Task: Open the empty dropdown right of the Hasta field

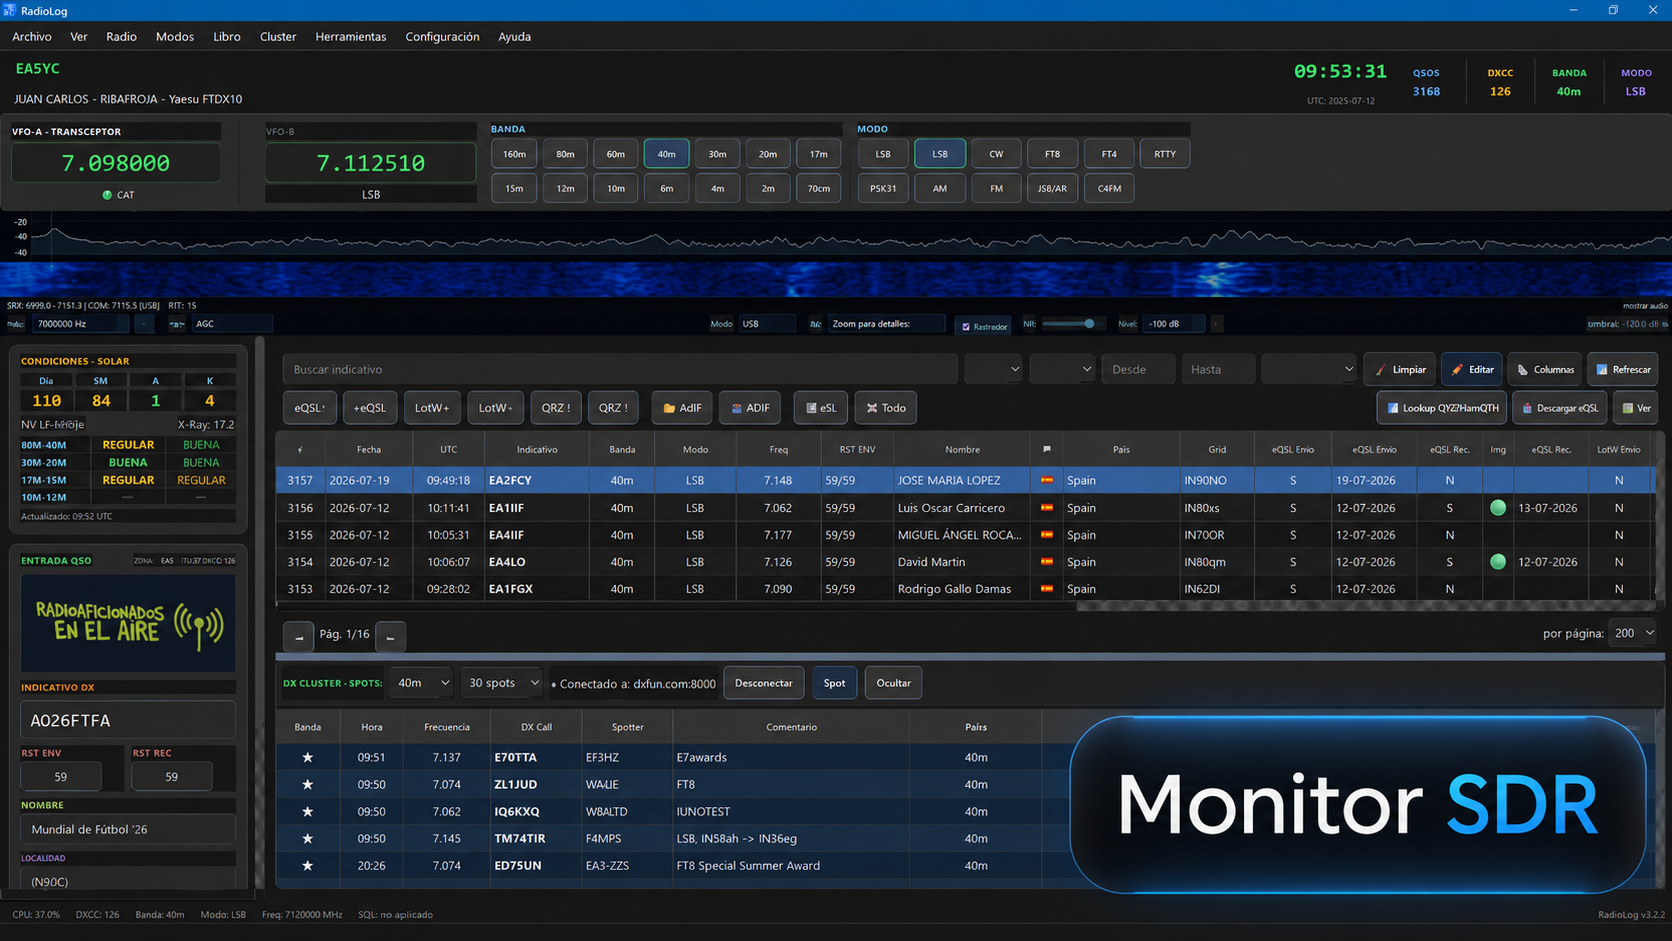Action: click(1308, 369)
